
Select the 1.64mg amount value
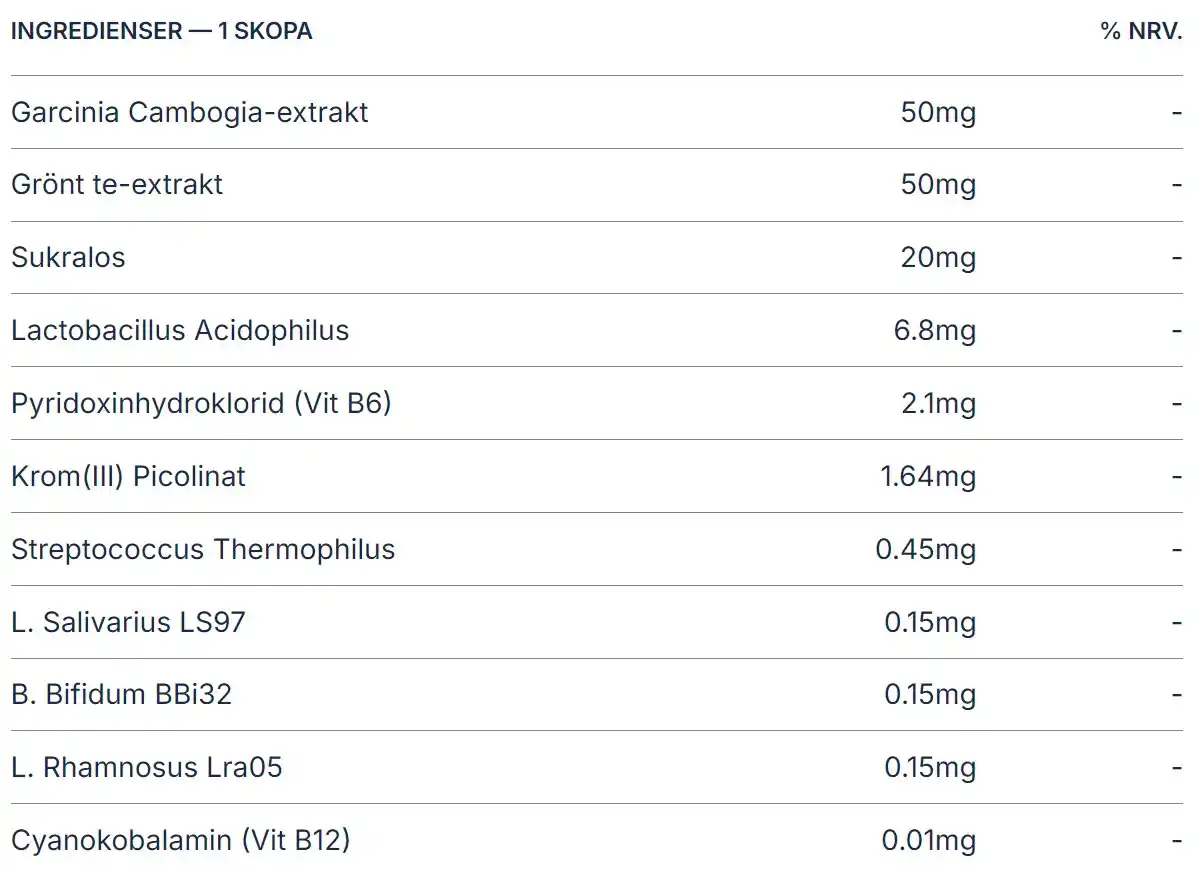point(928,477)
